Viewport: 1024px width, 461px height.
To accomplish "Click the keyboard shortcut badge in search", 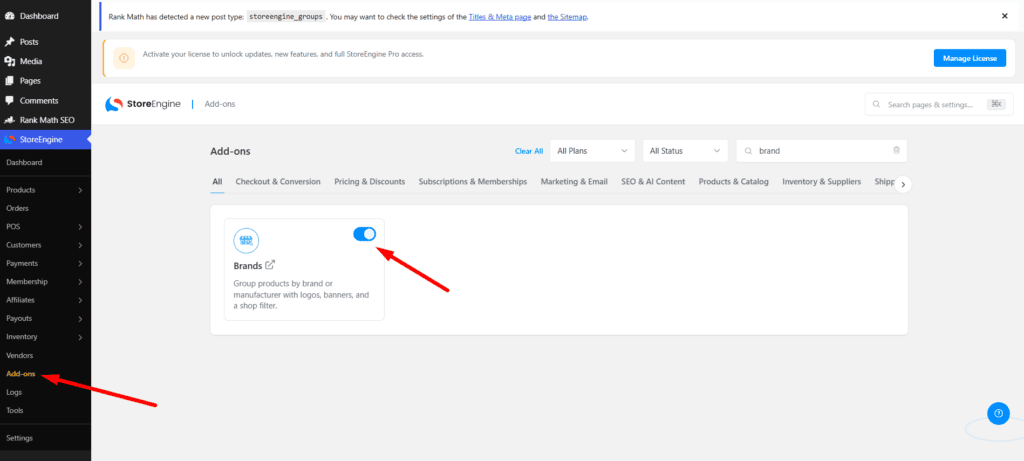I will [x=996, y=104].
